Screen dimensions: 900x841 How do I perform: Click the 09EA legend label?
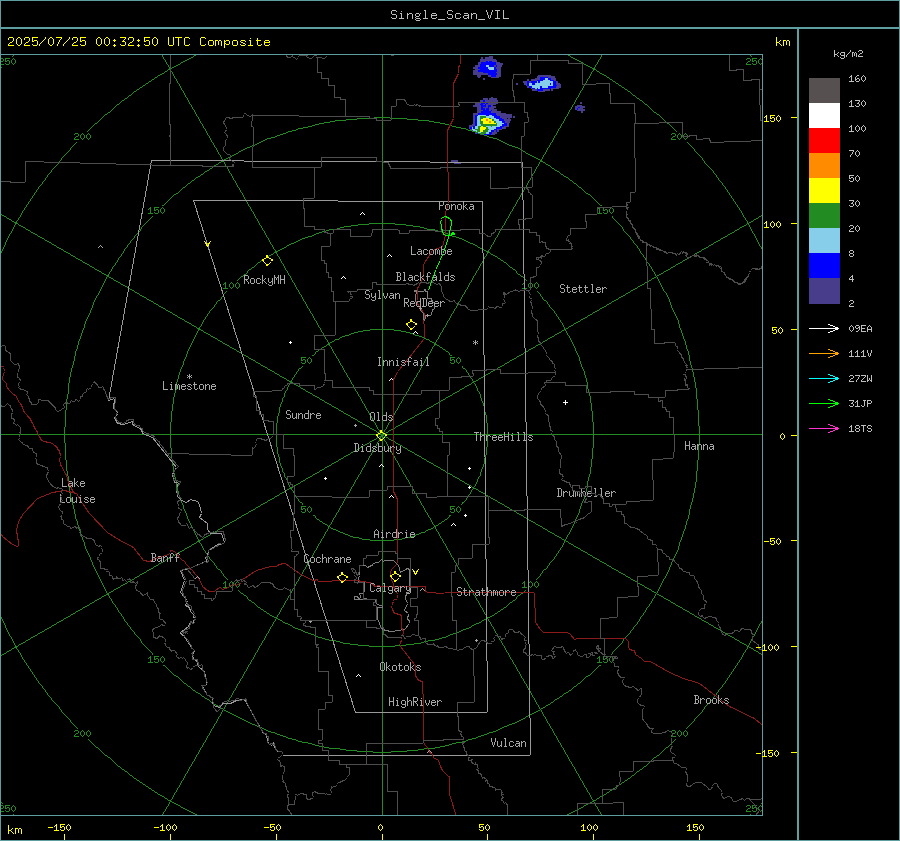coord(860,329)
